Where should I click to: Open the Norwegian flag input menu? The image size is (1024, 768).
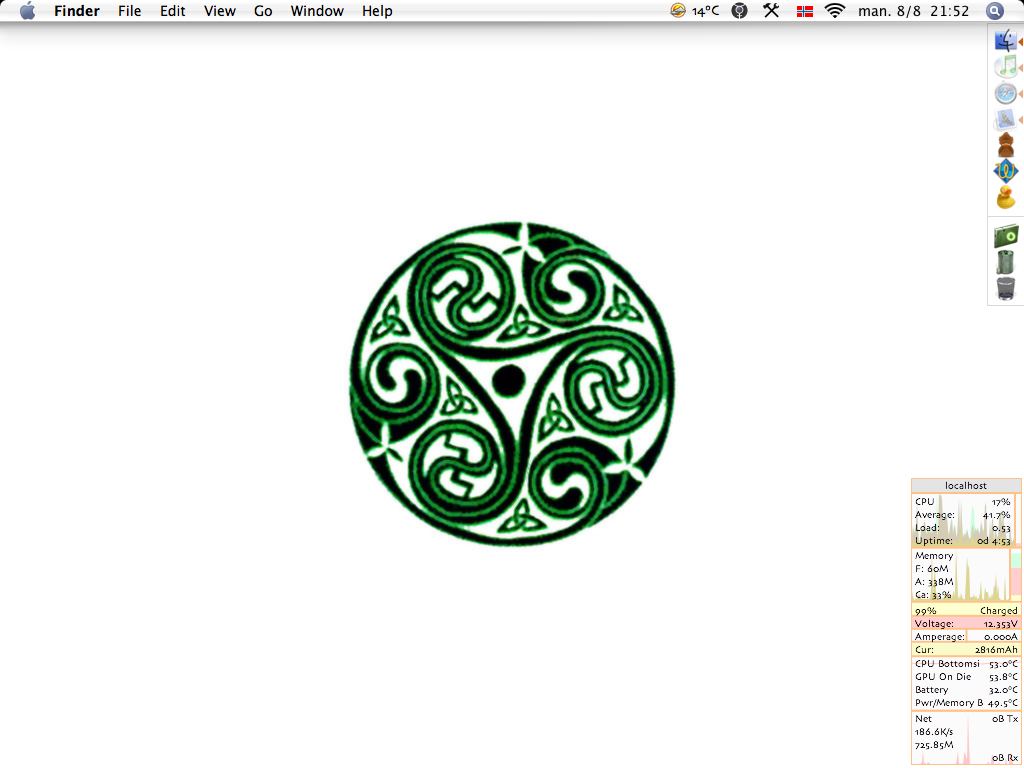tap(805, 11)
